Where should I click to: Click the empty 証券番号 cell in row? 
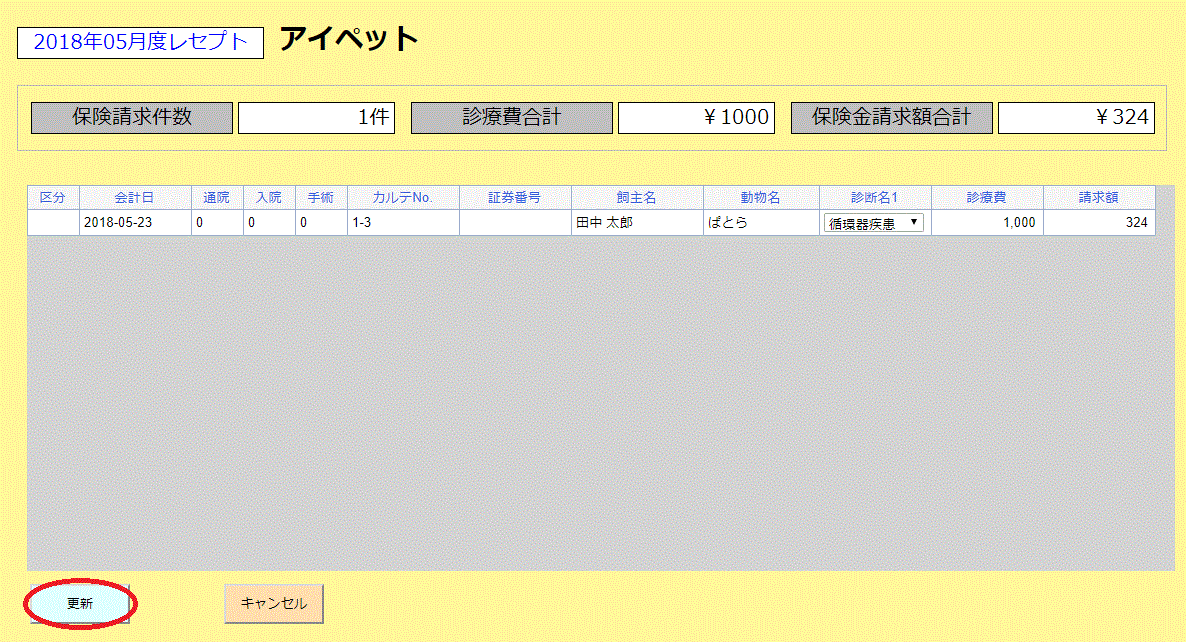coord(514,222)
